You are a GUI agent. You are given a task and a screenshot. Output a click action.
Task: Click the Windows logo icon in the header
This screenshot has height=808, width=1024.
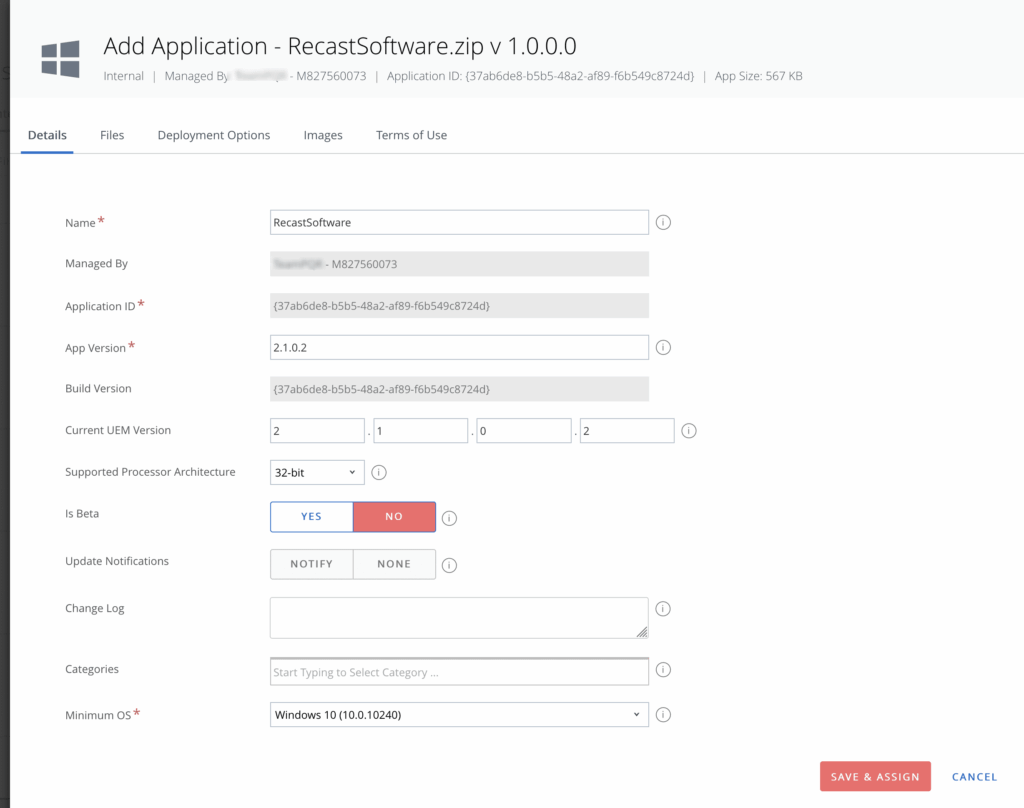(x=59, y=58)
